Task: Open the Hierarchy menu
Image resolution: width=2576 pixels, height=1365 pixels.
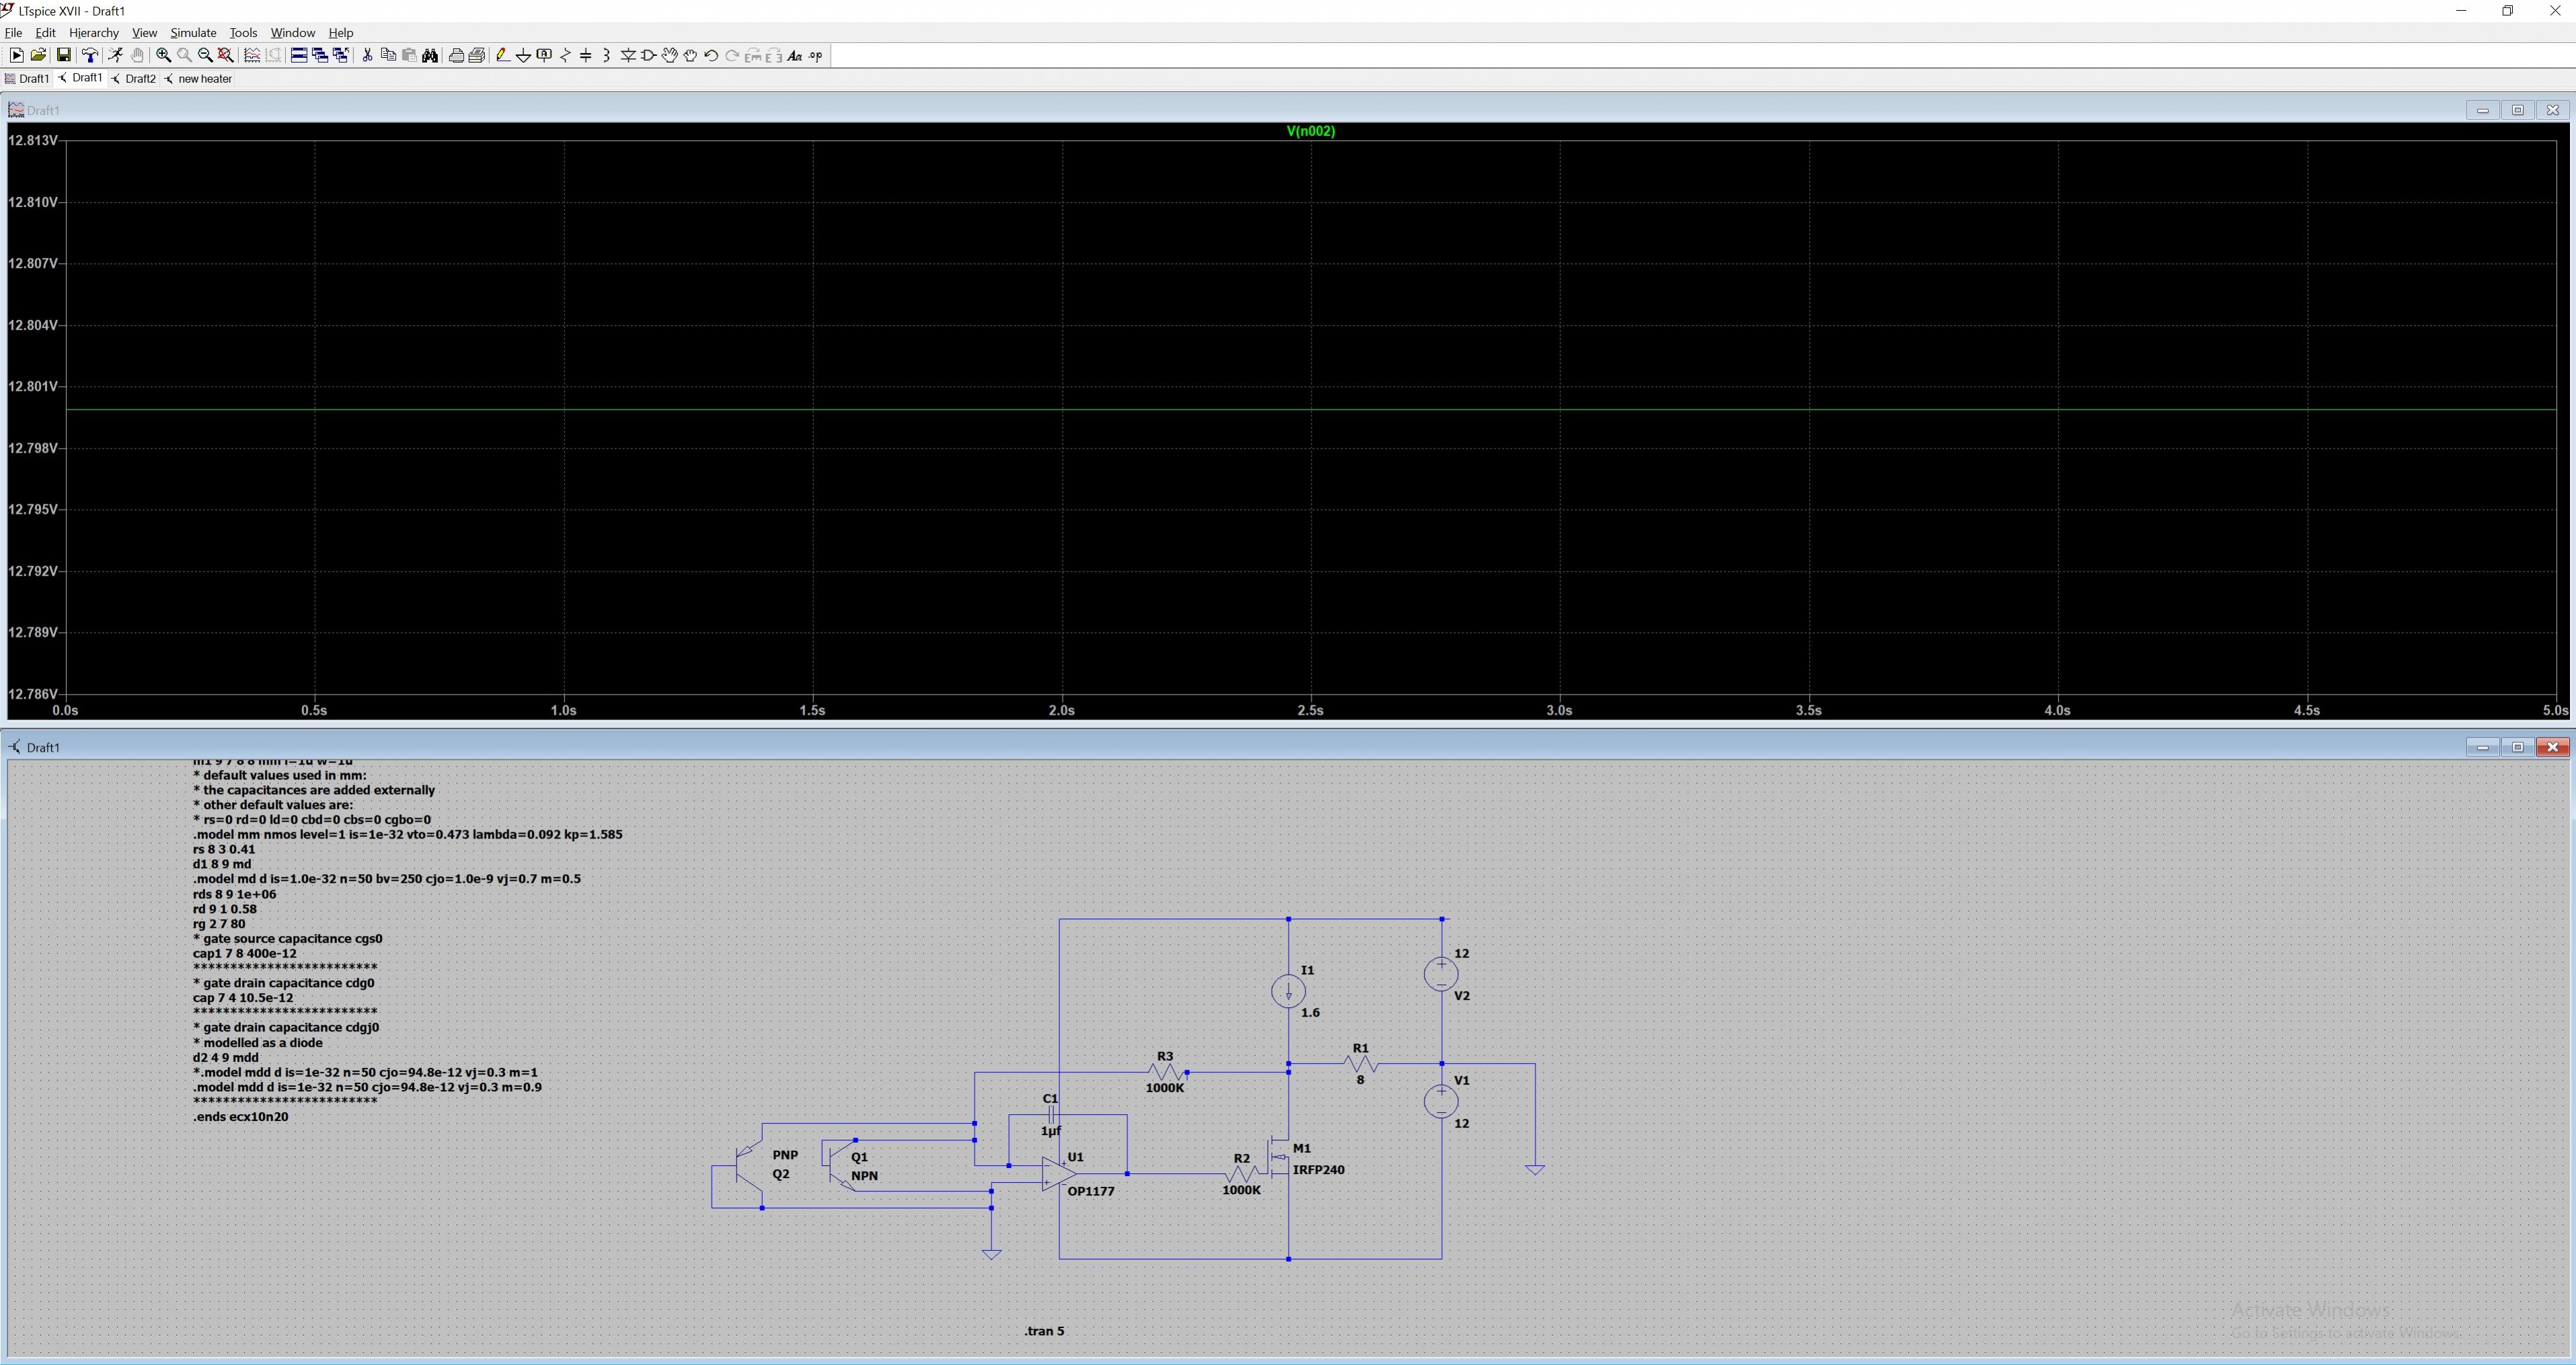Action: tap(94, 33)
